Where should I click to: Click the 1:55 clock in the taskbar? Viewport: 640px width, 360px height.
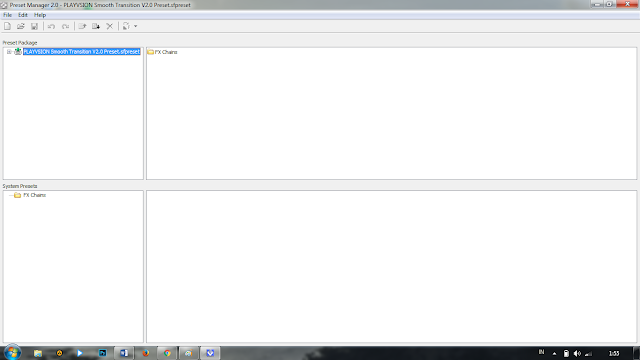[614, 353]
